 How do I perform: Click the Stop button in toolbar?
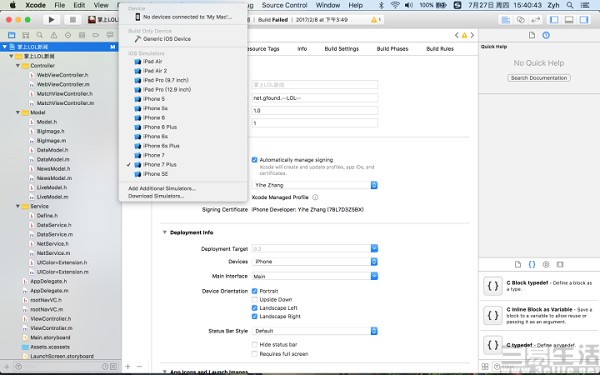73,20
